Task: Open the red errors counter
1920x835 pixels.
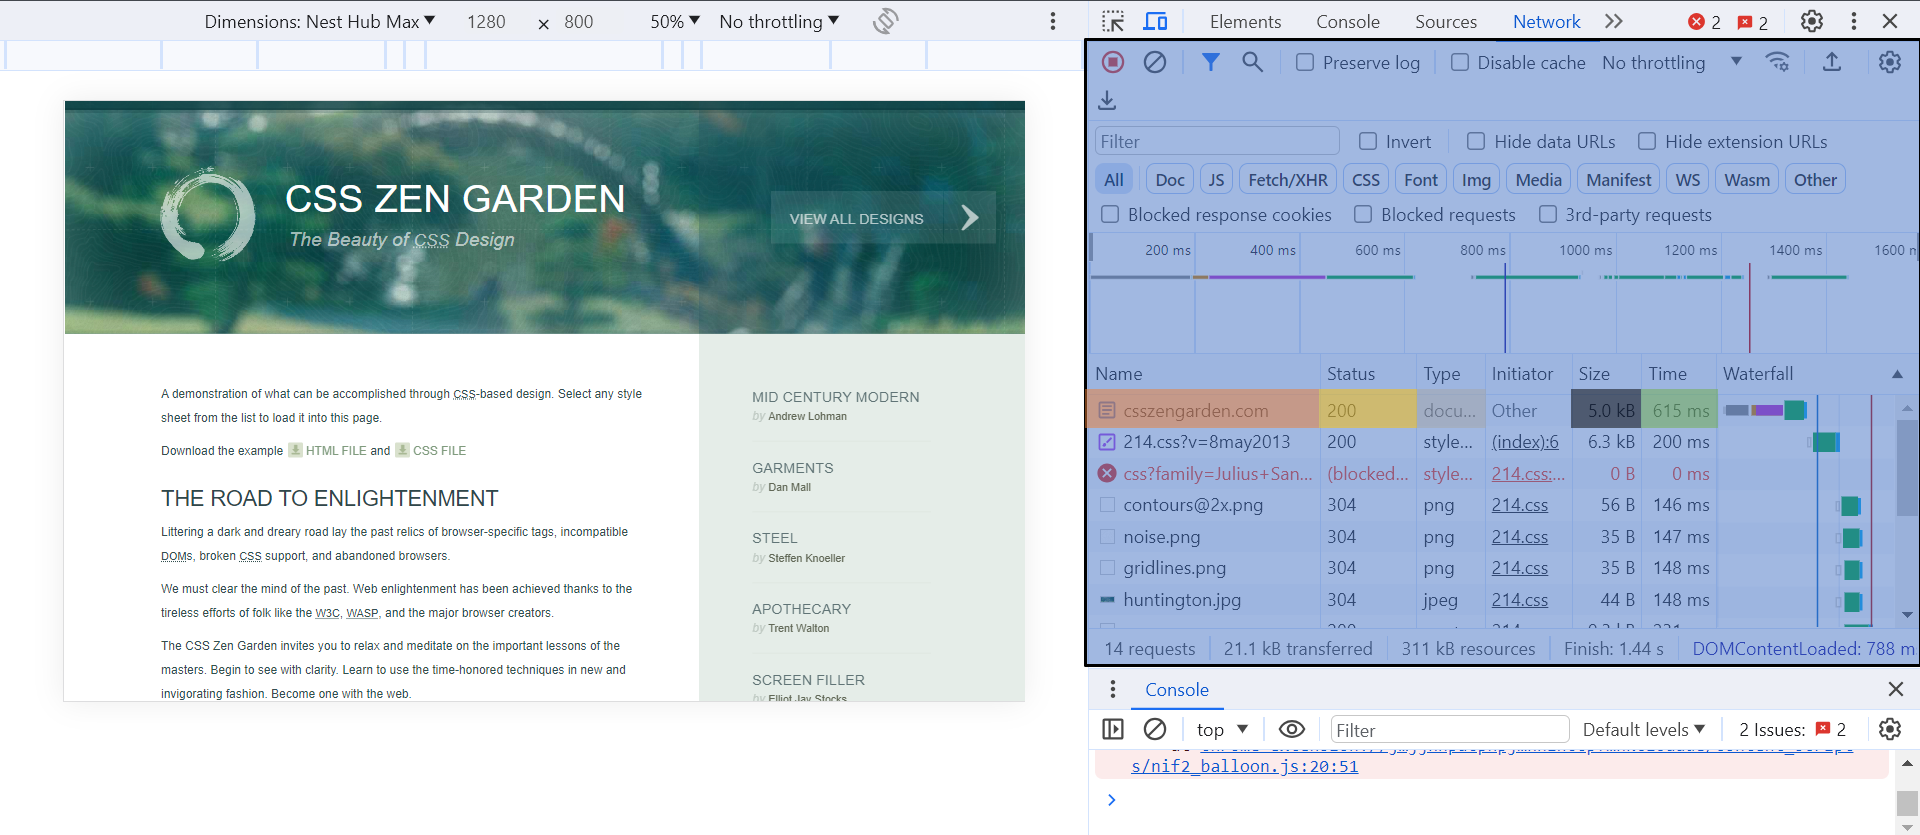Action: [x=1705, y=22]
